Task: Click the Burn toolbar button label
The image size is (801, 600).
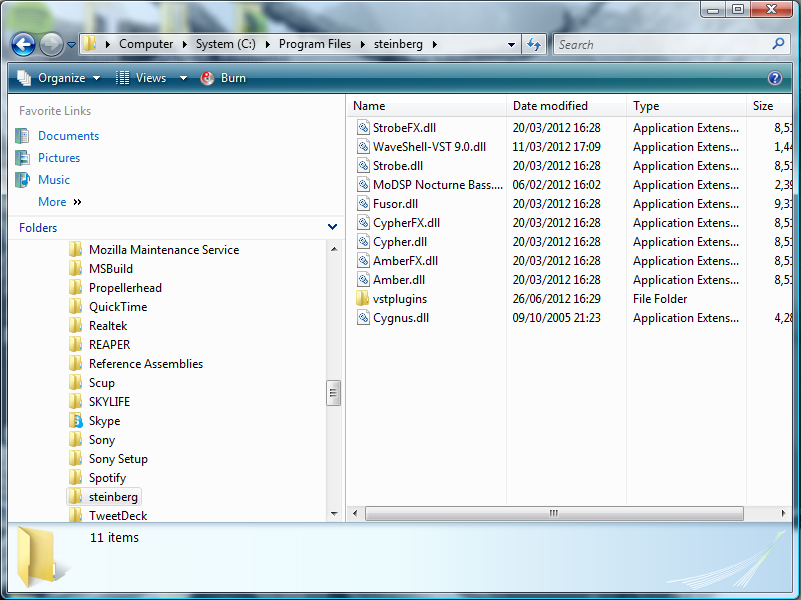Action: (x=233, y=78)
